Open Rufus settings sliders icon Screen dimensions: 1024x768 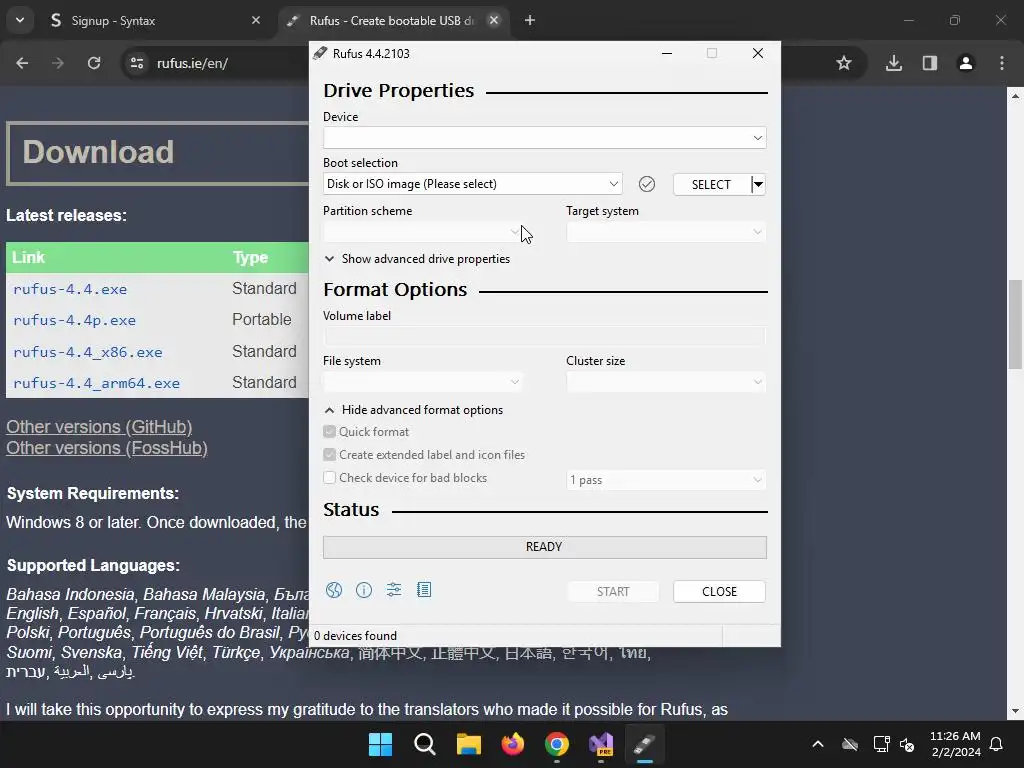(394, 590)
